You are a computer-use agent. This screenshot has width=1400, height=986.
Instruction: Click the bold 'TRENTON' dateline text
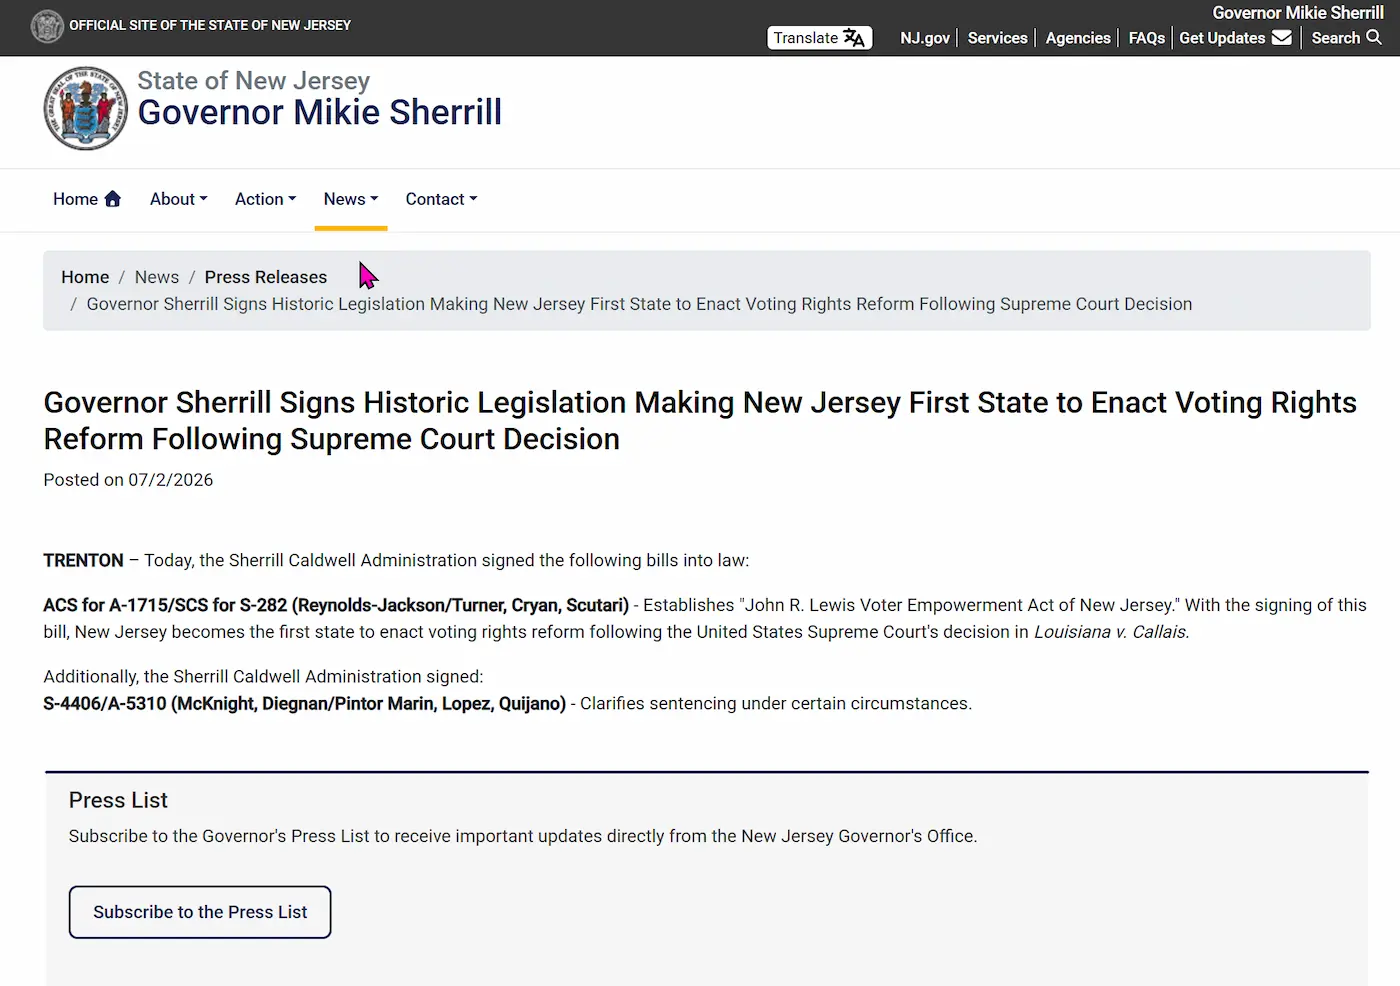pos(83,561)
